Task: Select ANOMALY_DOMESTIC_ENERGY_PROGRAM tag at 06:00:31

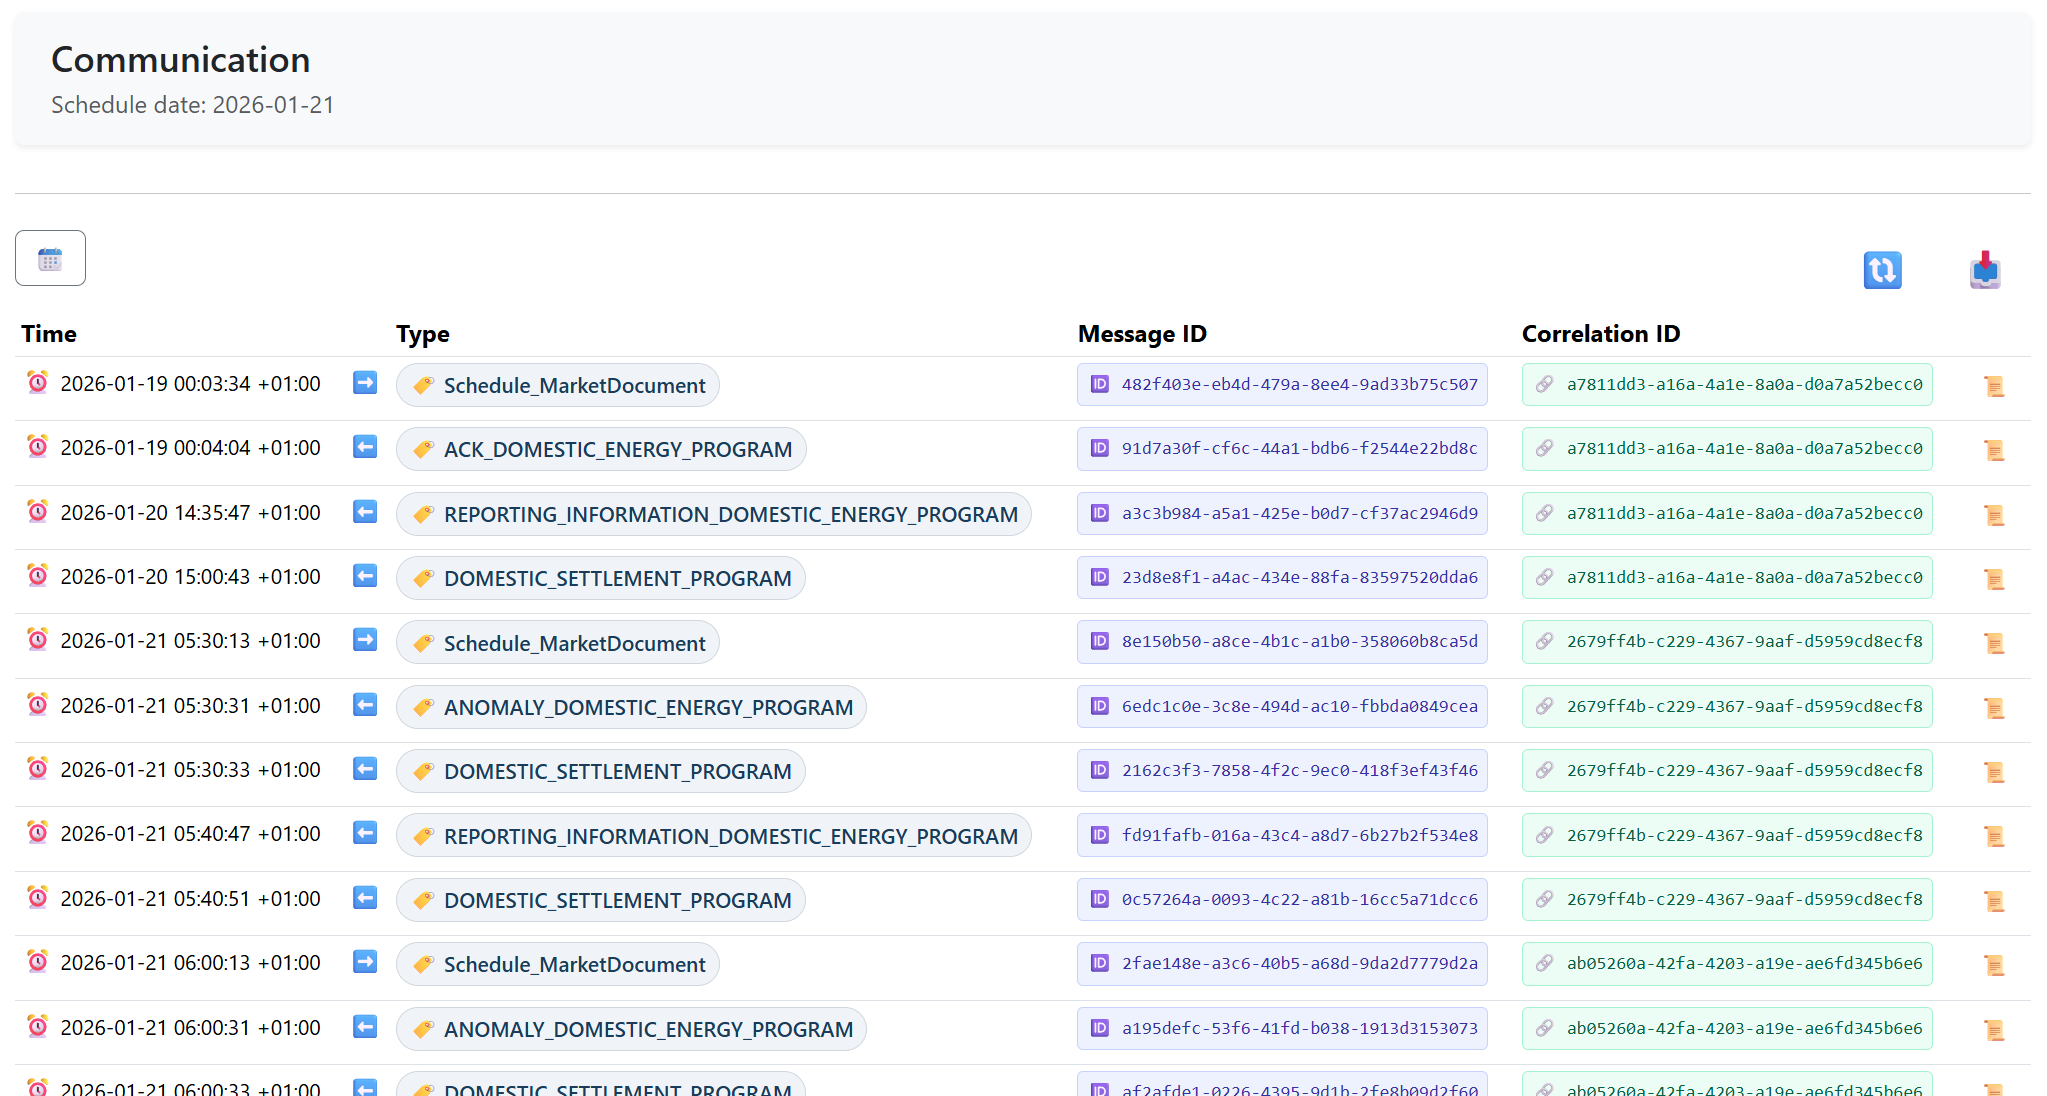Action: pos(631,1029)
